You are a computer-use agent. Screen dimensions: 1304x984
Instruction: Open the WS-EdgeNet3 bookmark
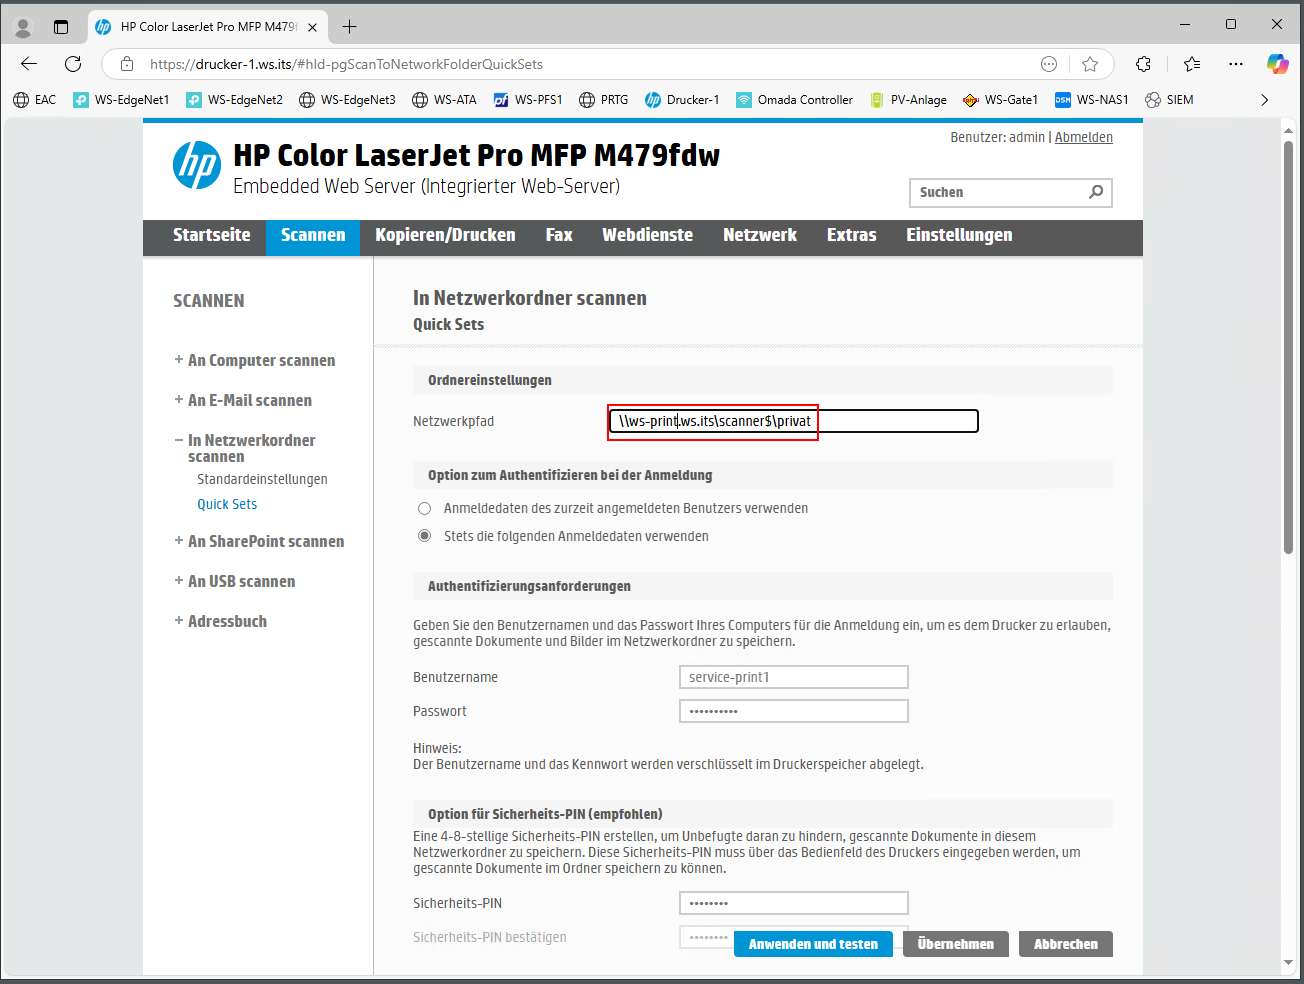347,100
